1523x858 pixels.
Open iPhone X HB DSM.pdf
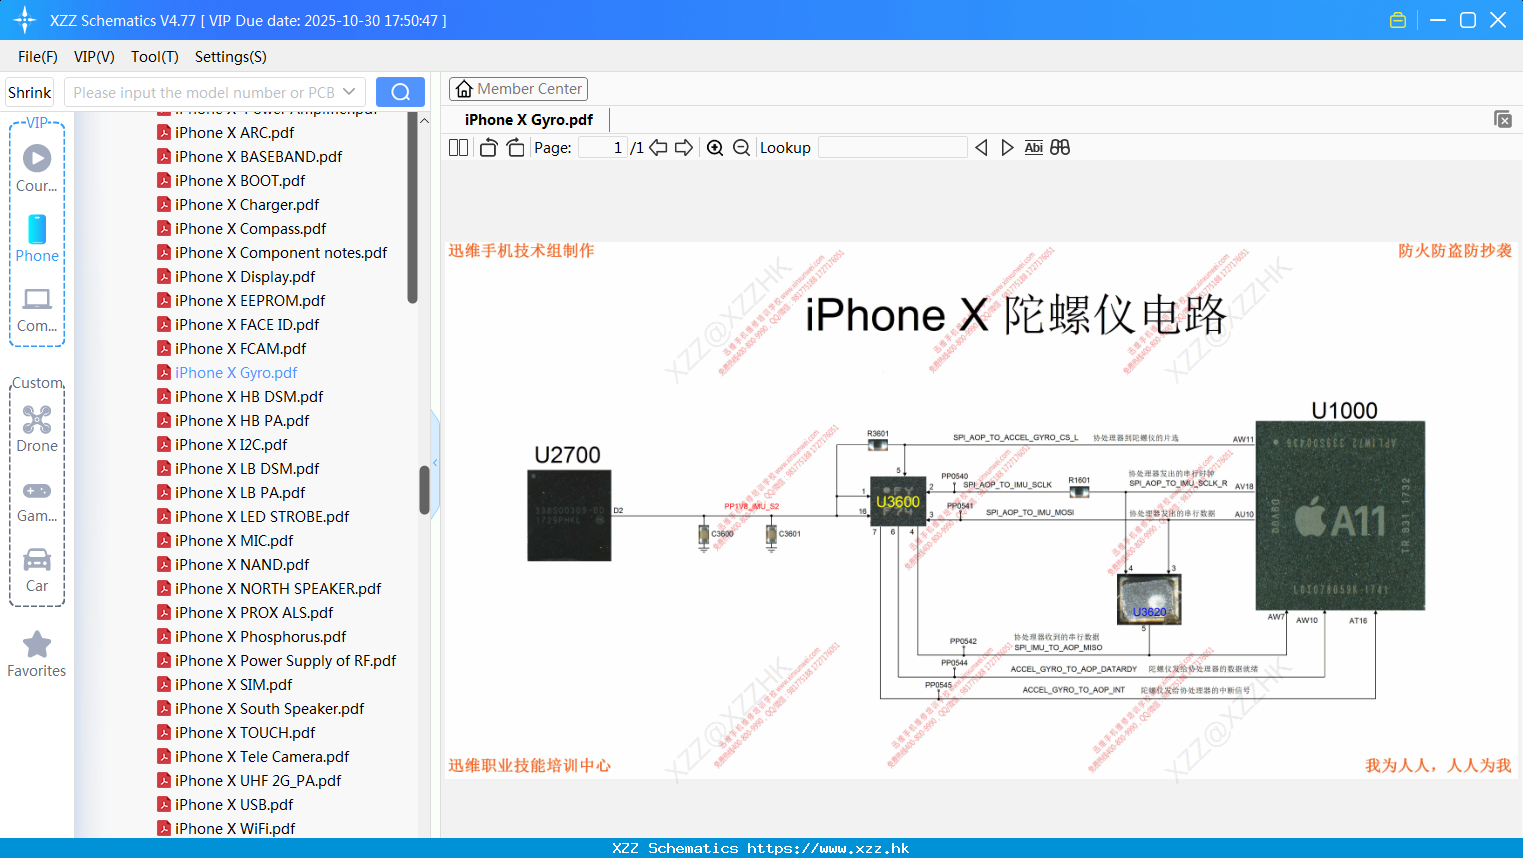click(x=249, y=396)
